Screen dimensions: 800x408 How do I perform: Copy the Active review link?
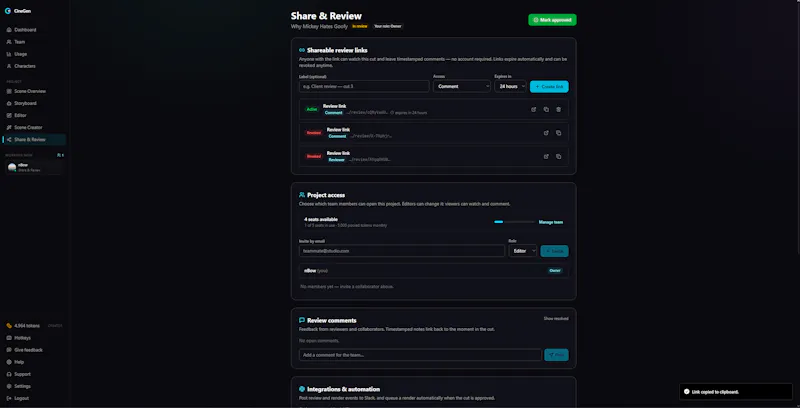tap(546, 110)
